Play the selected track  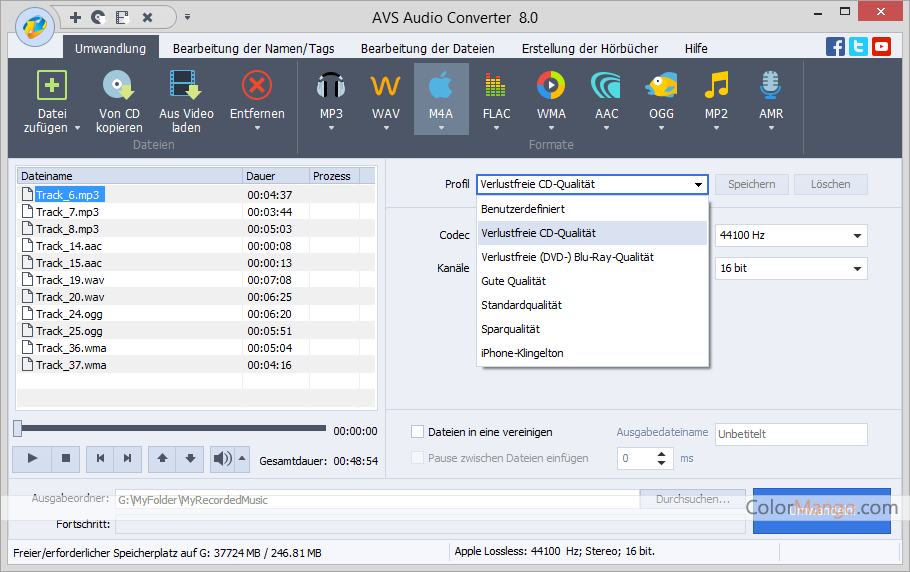[x=32, y=458]
